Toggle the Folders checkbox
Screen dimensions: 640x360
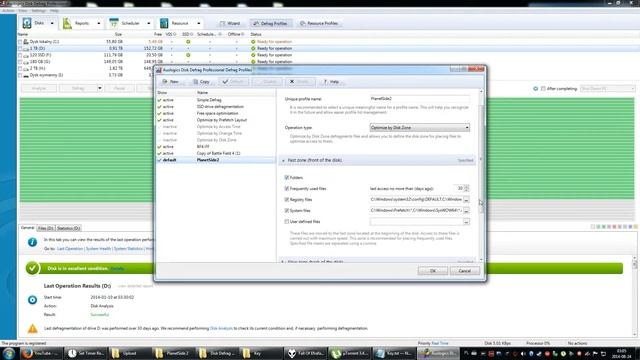pos(287,178)
